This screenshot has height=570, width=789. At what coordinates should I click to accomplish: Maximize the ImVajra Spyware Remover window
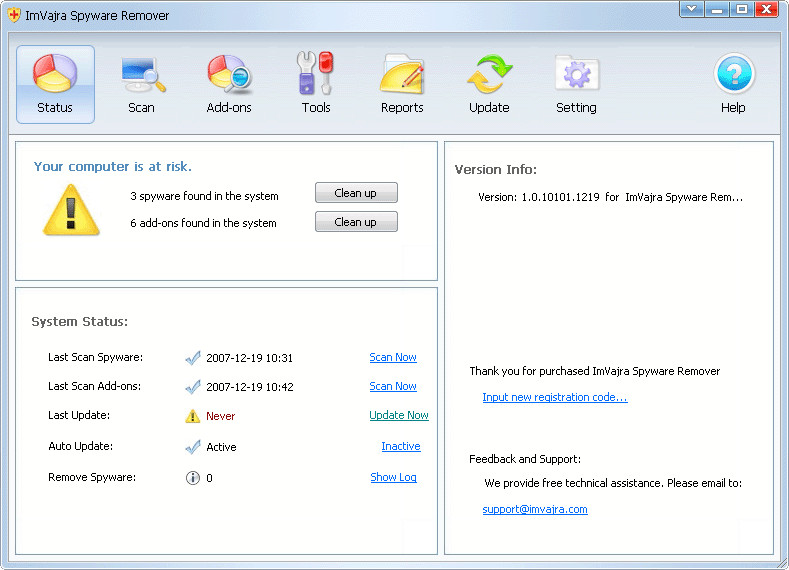coord(742,9)
